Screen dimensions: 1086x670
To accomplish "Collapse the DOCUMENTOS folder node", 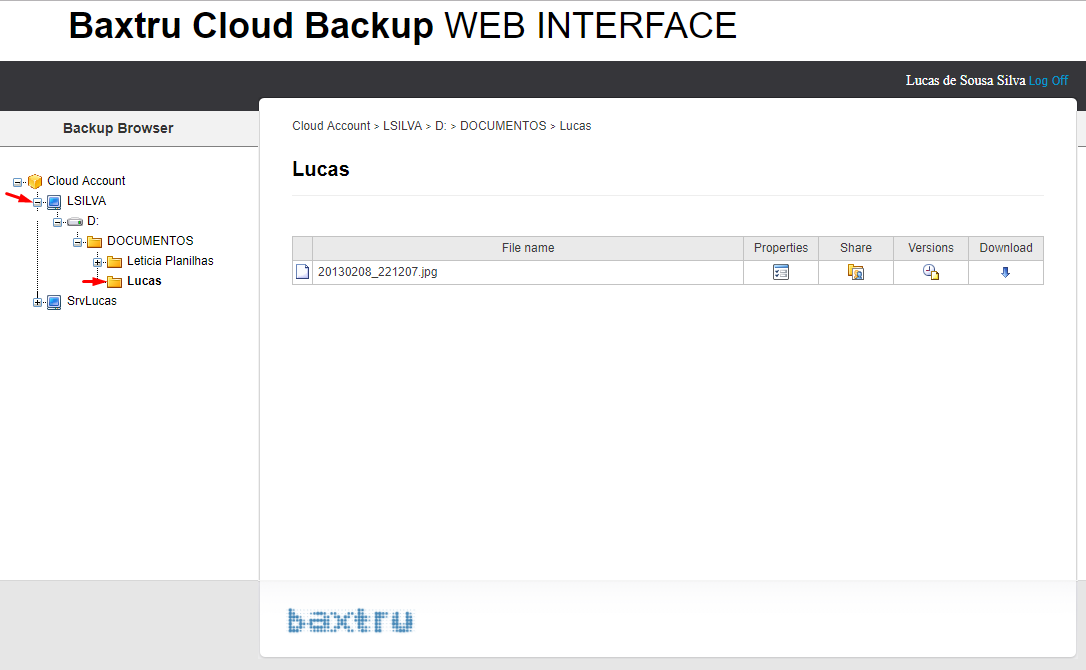I will tap(78, 242).
